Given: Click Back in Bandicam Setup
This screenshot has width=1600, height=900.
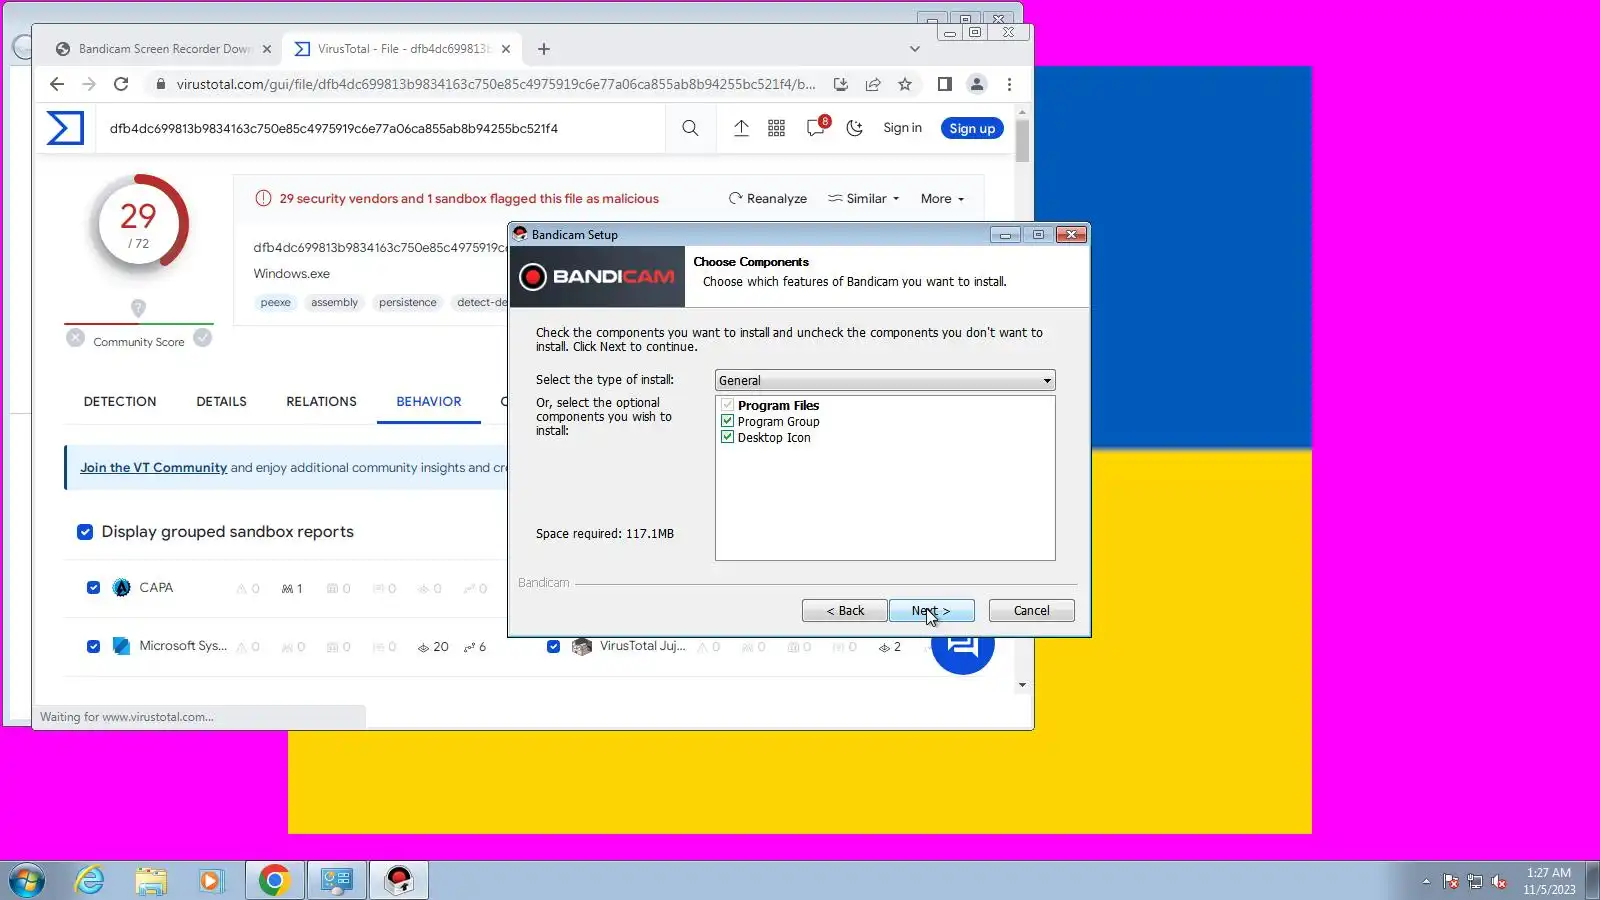Looking at the screenshot, I should pos(845,611).
